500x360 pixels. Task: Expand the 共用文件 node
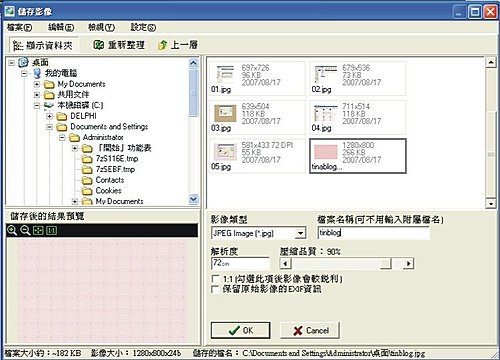click(37, 95)
